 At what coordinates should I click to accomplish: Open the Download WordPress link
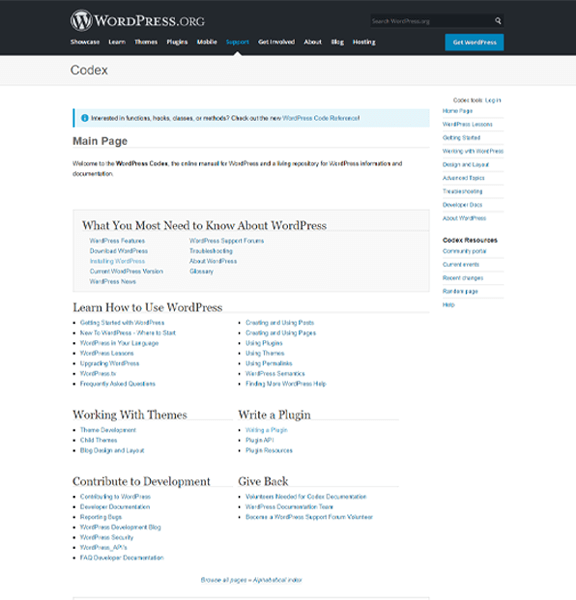(x=119, y=251)
